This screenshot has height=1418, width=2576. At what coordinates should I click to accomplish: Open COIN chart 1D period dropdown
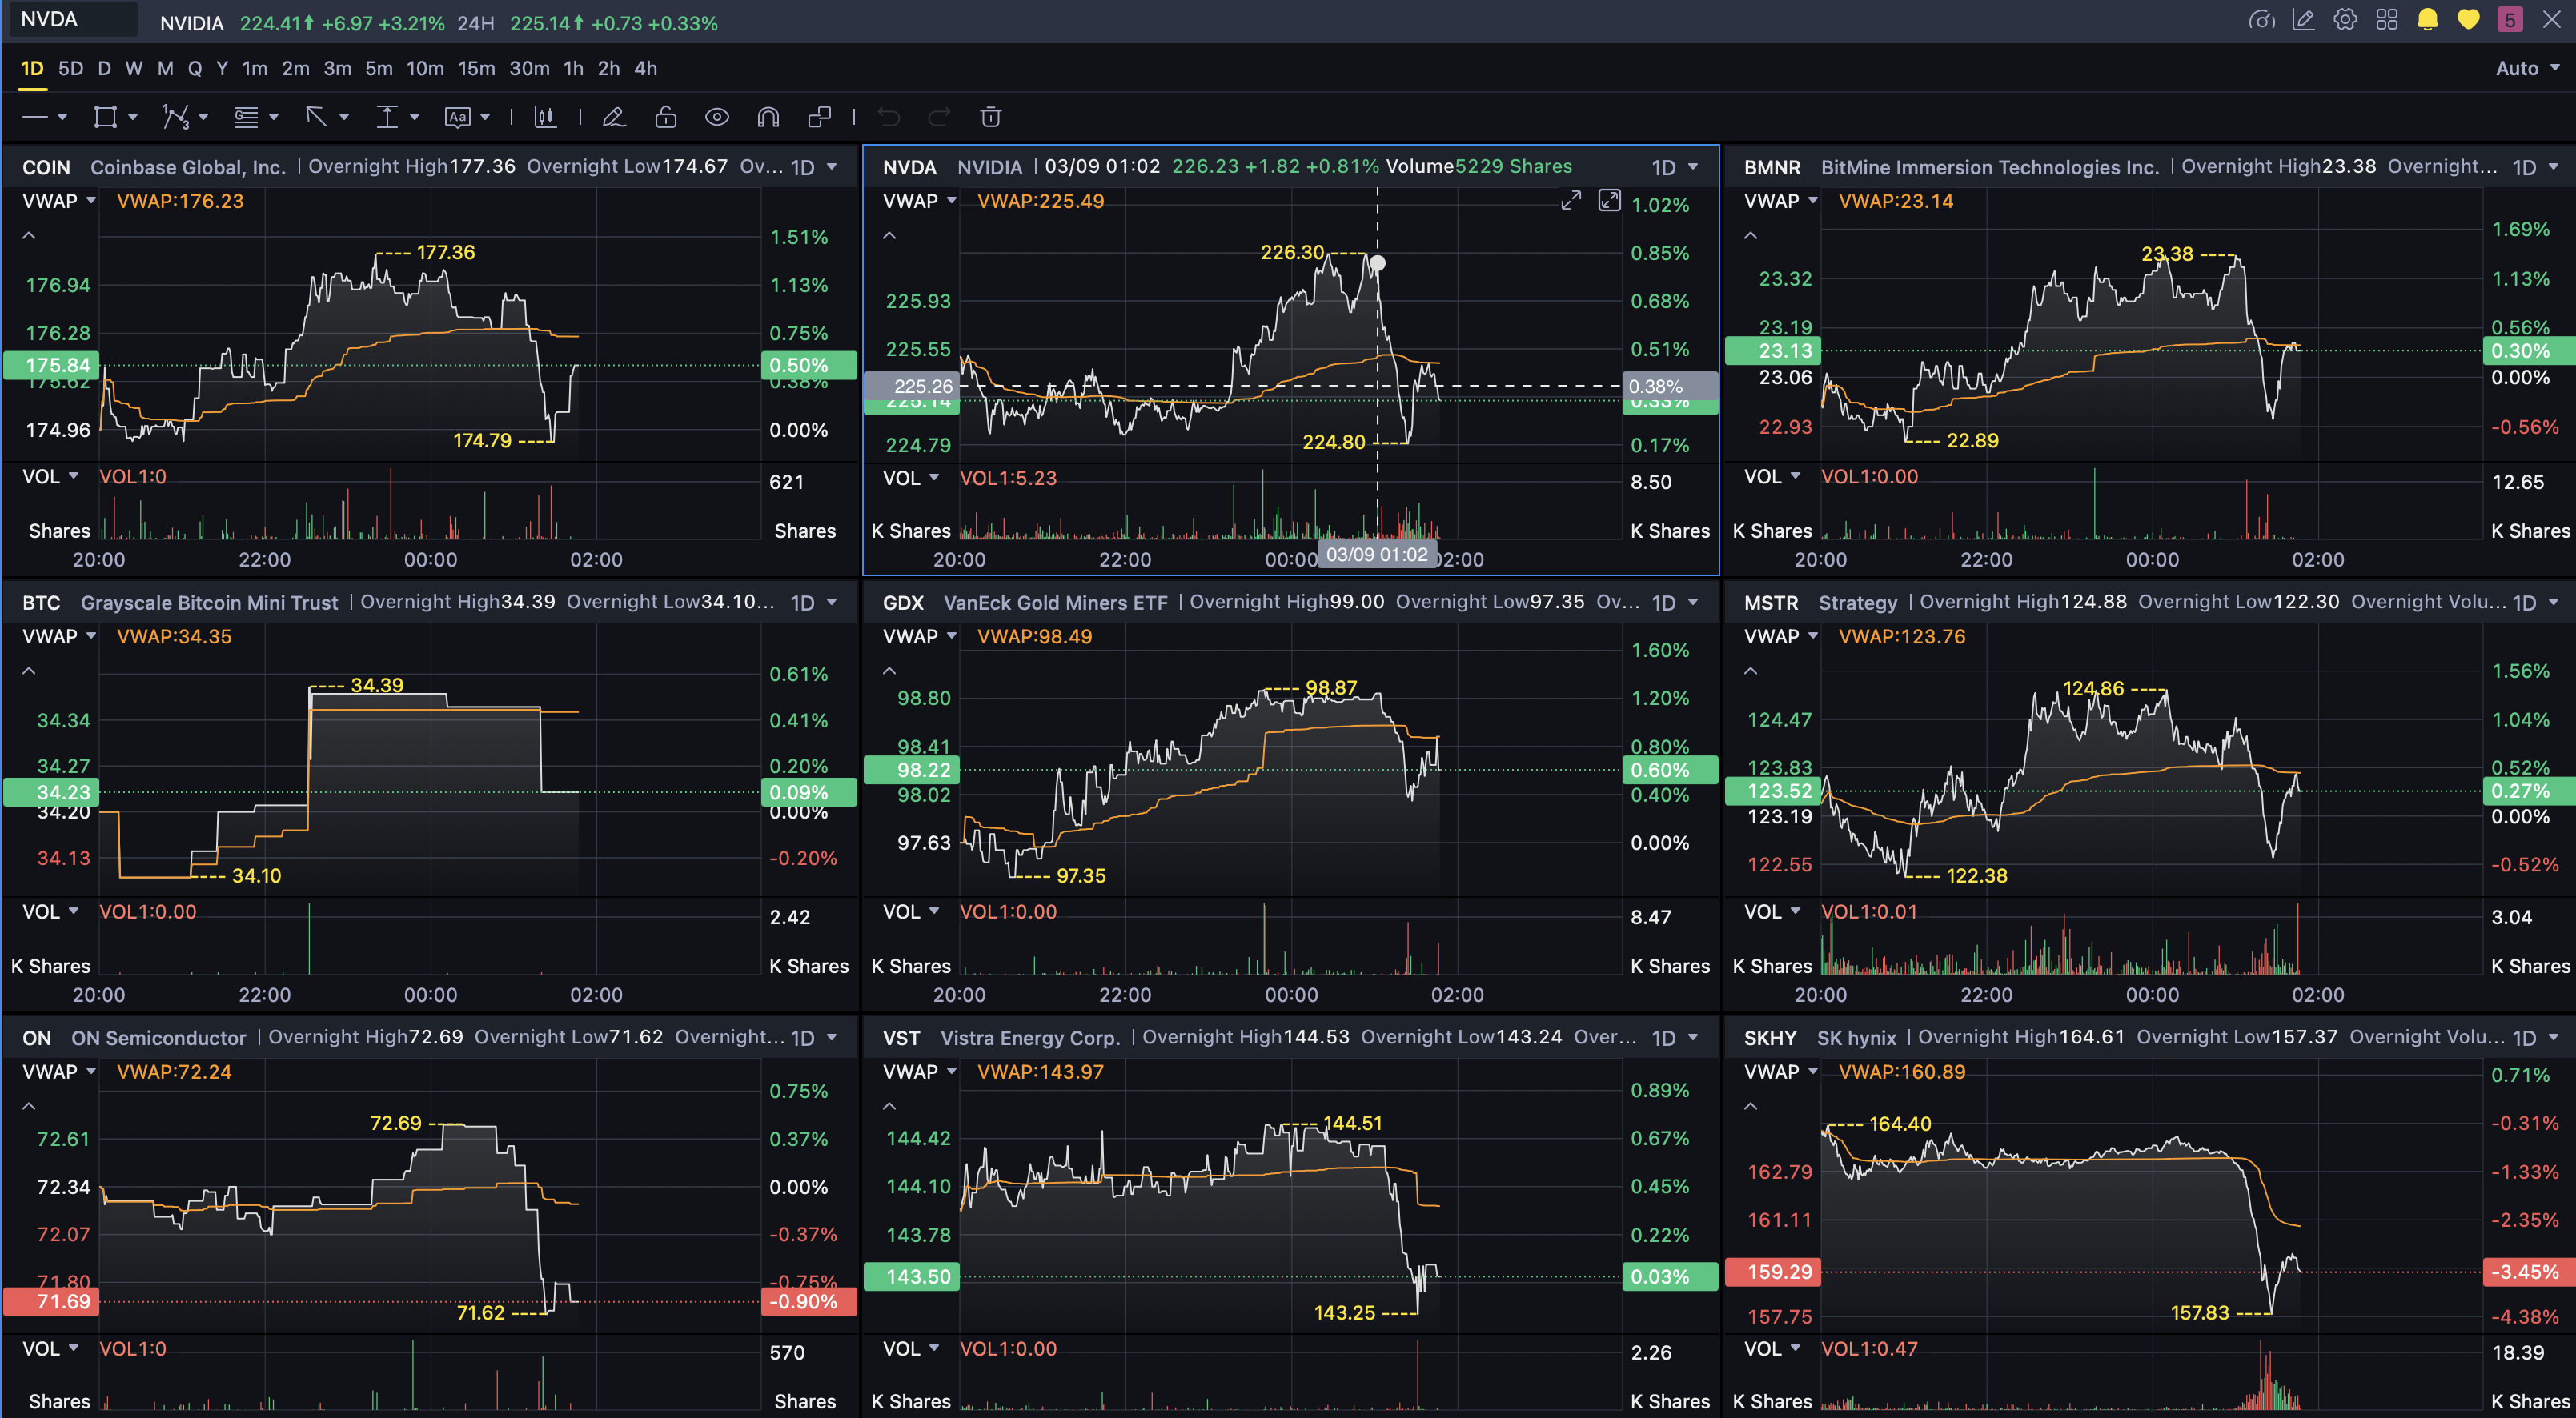tap(814, 167)
